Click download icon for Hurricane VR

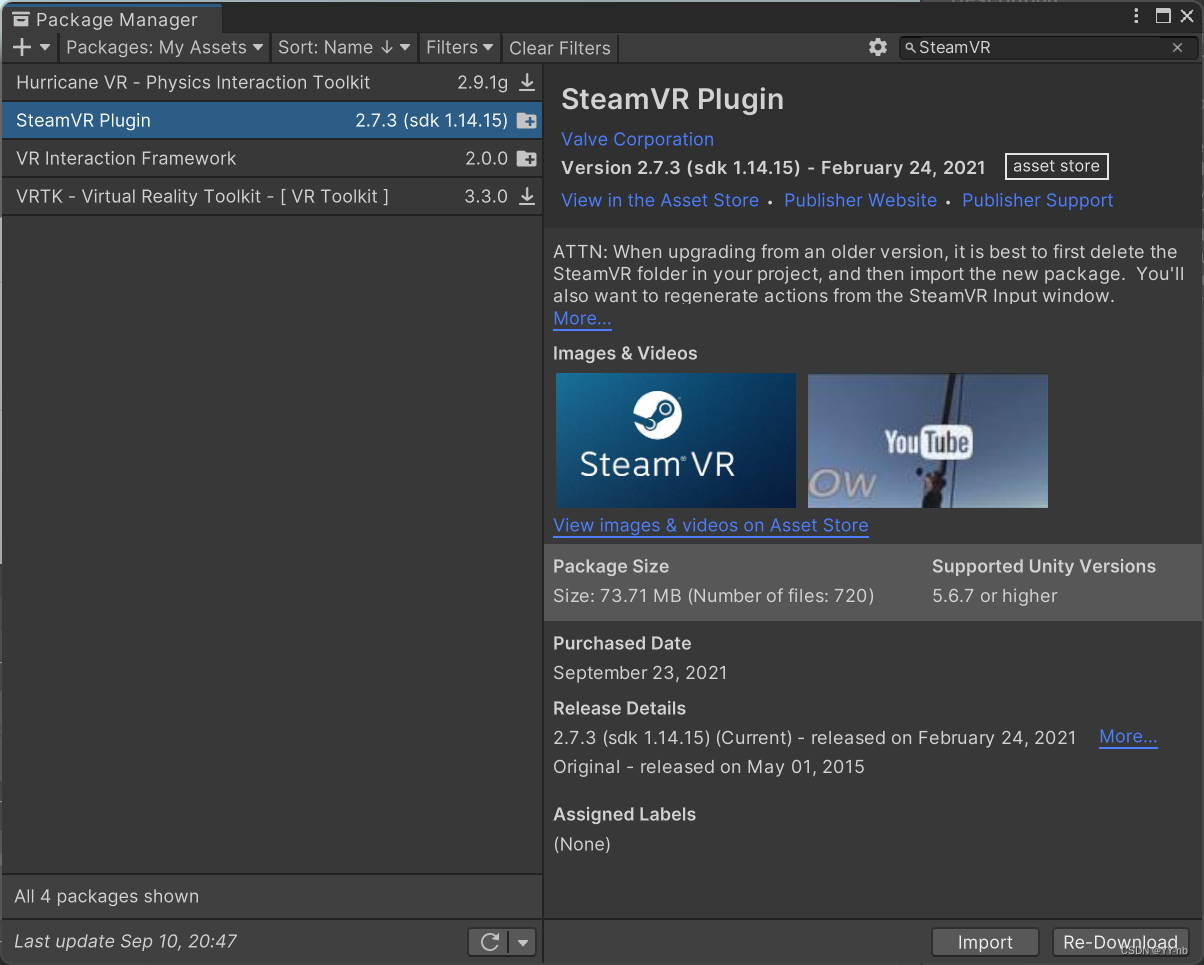tap(526, 82)
